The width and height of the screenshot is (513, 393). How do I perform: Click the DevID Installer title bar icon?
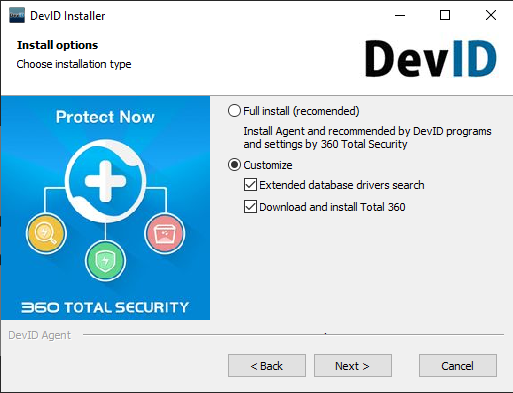pos(17,15)
